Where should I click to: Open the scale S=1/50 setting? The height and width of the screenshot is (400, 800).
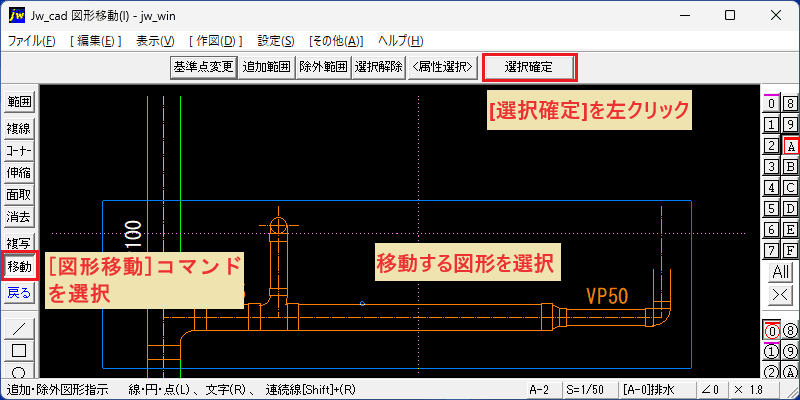(589, 390)
